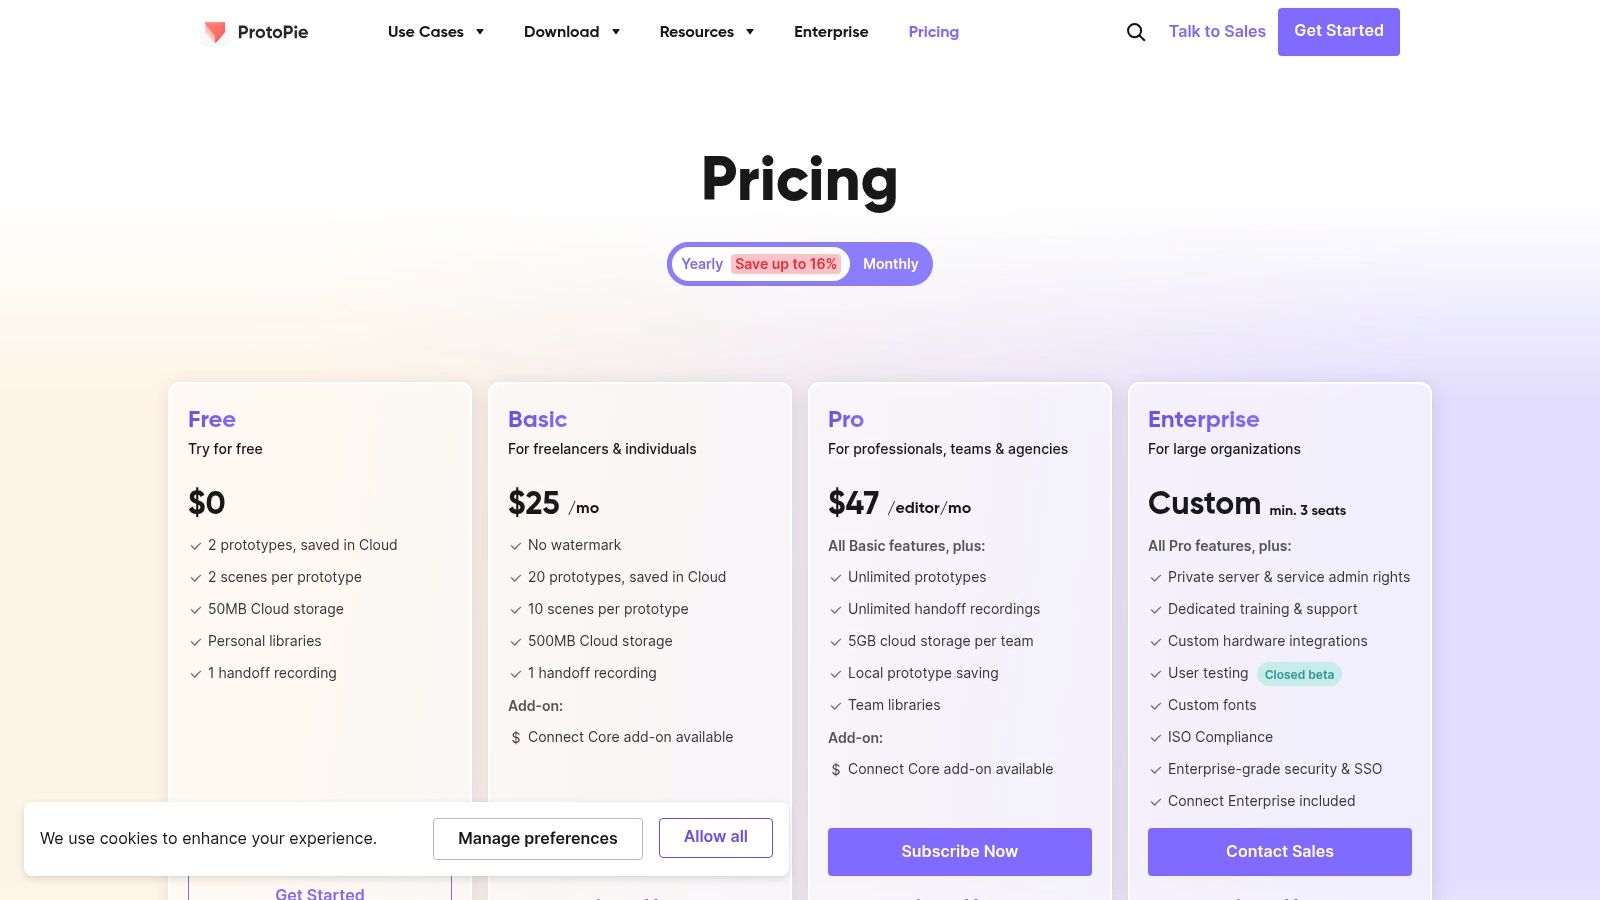The width and height of the screenshot is (1600, 900).
Task: Click the Save up to 16% badge
Action: tap(786, 264)
